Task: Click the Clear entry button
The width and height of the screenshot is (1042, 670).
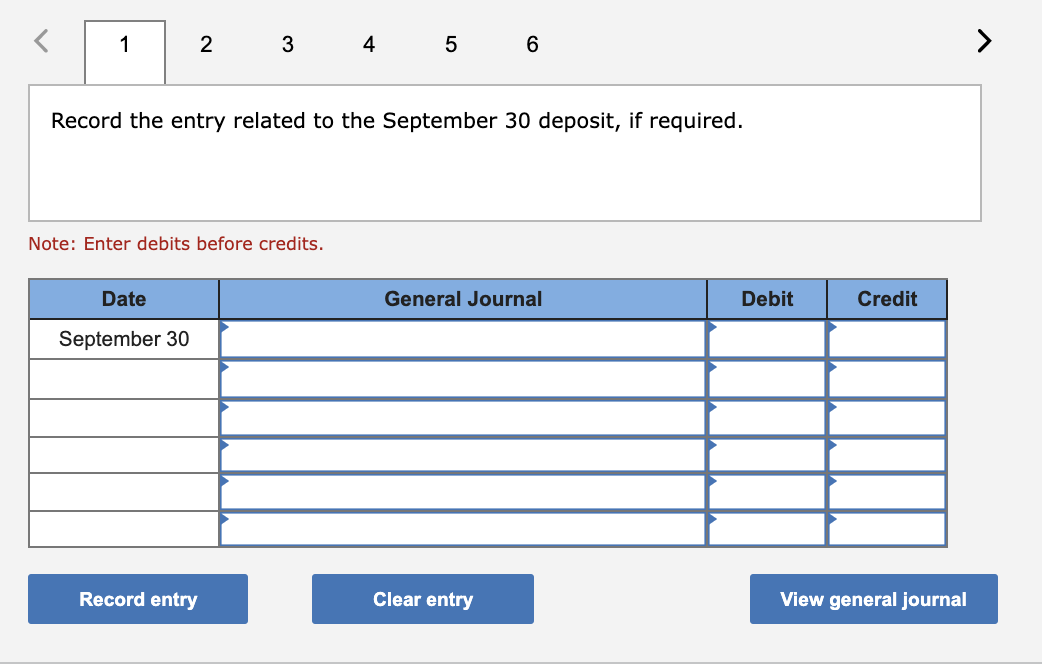Action: (x=422, y=599)
